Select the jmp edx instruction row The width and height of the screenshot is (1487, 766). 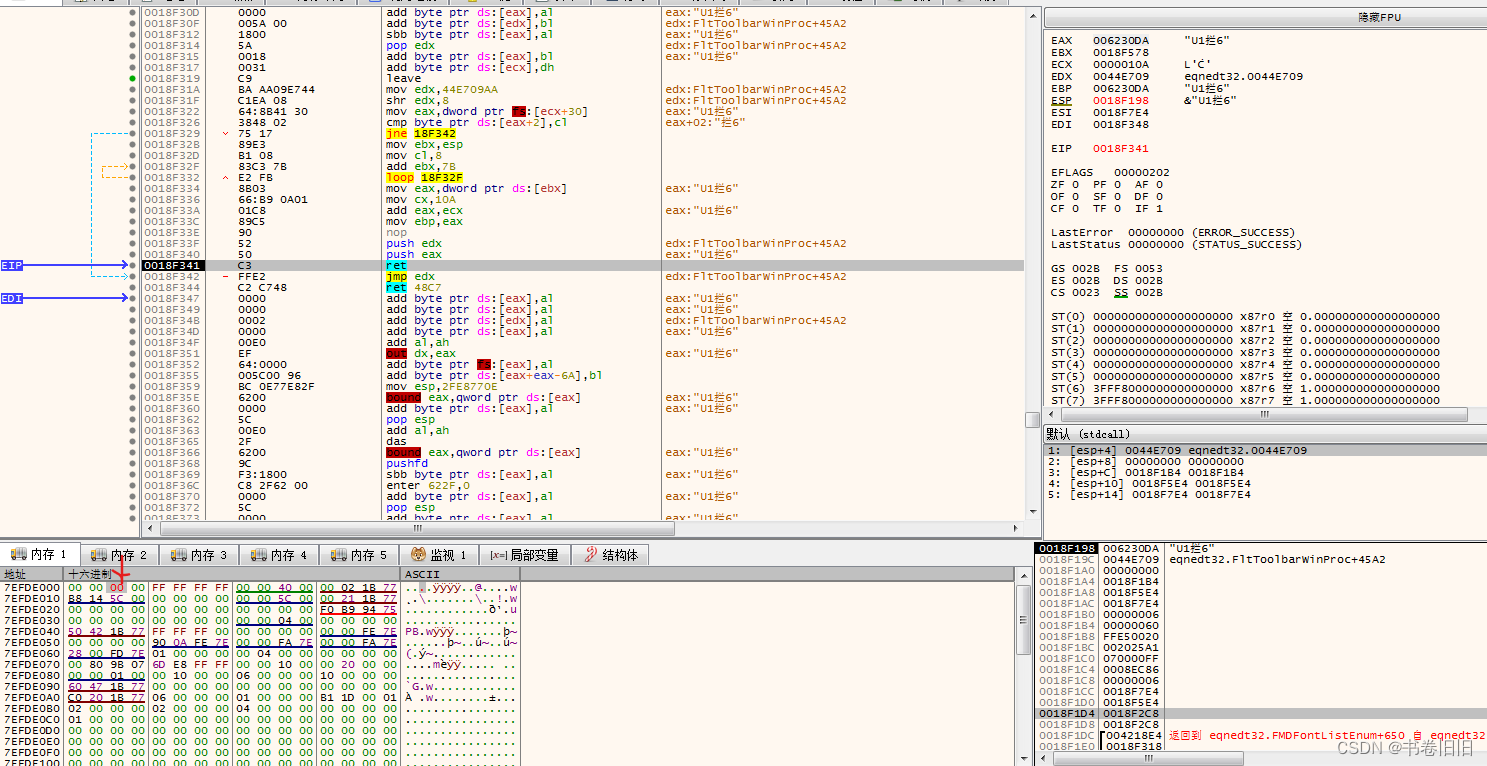410,276
